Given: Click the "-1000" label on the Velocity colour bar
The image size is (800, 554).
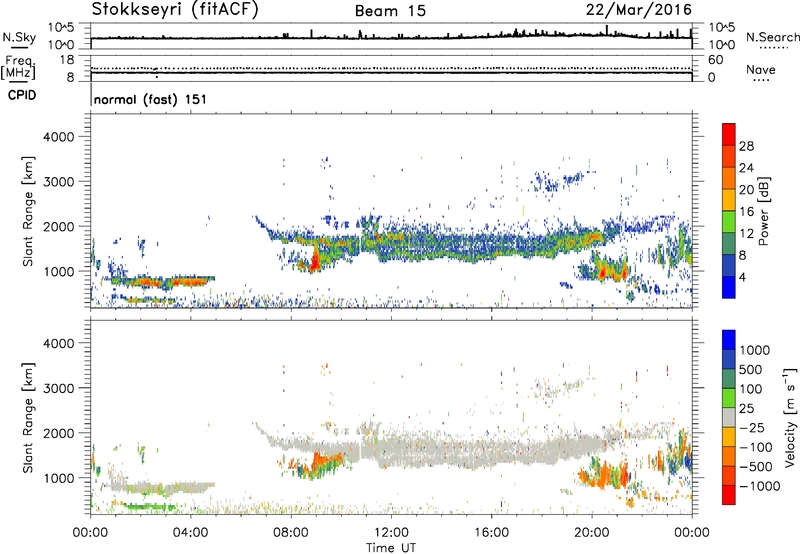Looking at the screenshot, I should click(759, 486).
